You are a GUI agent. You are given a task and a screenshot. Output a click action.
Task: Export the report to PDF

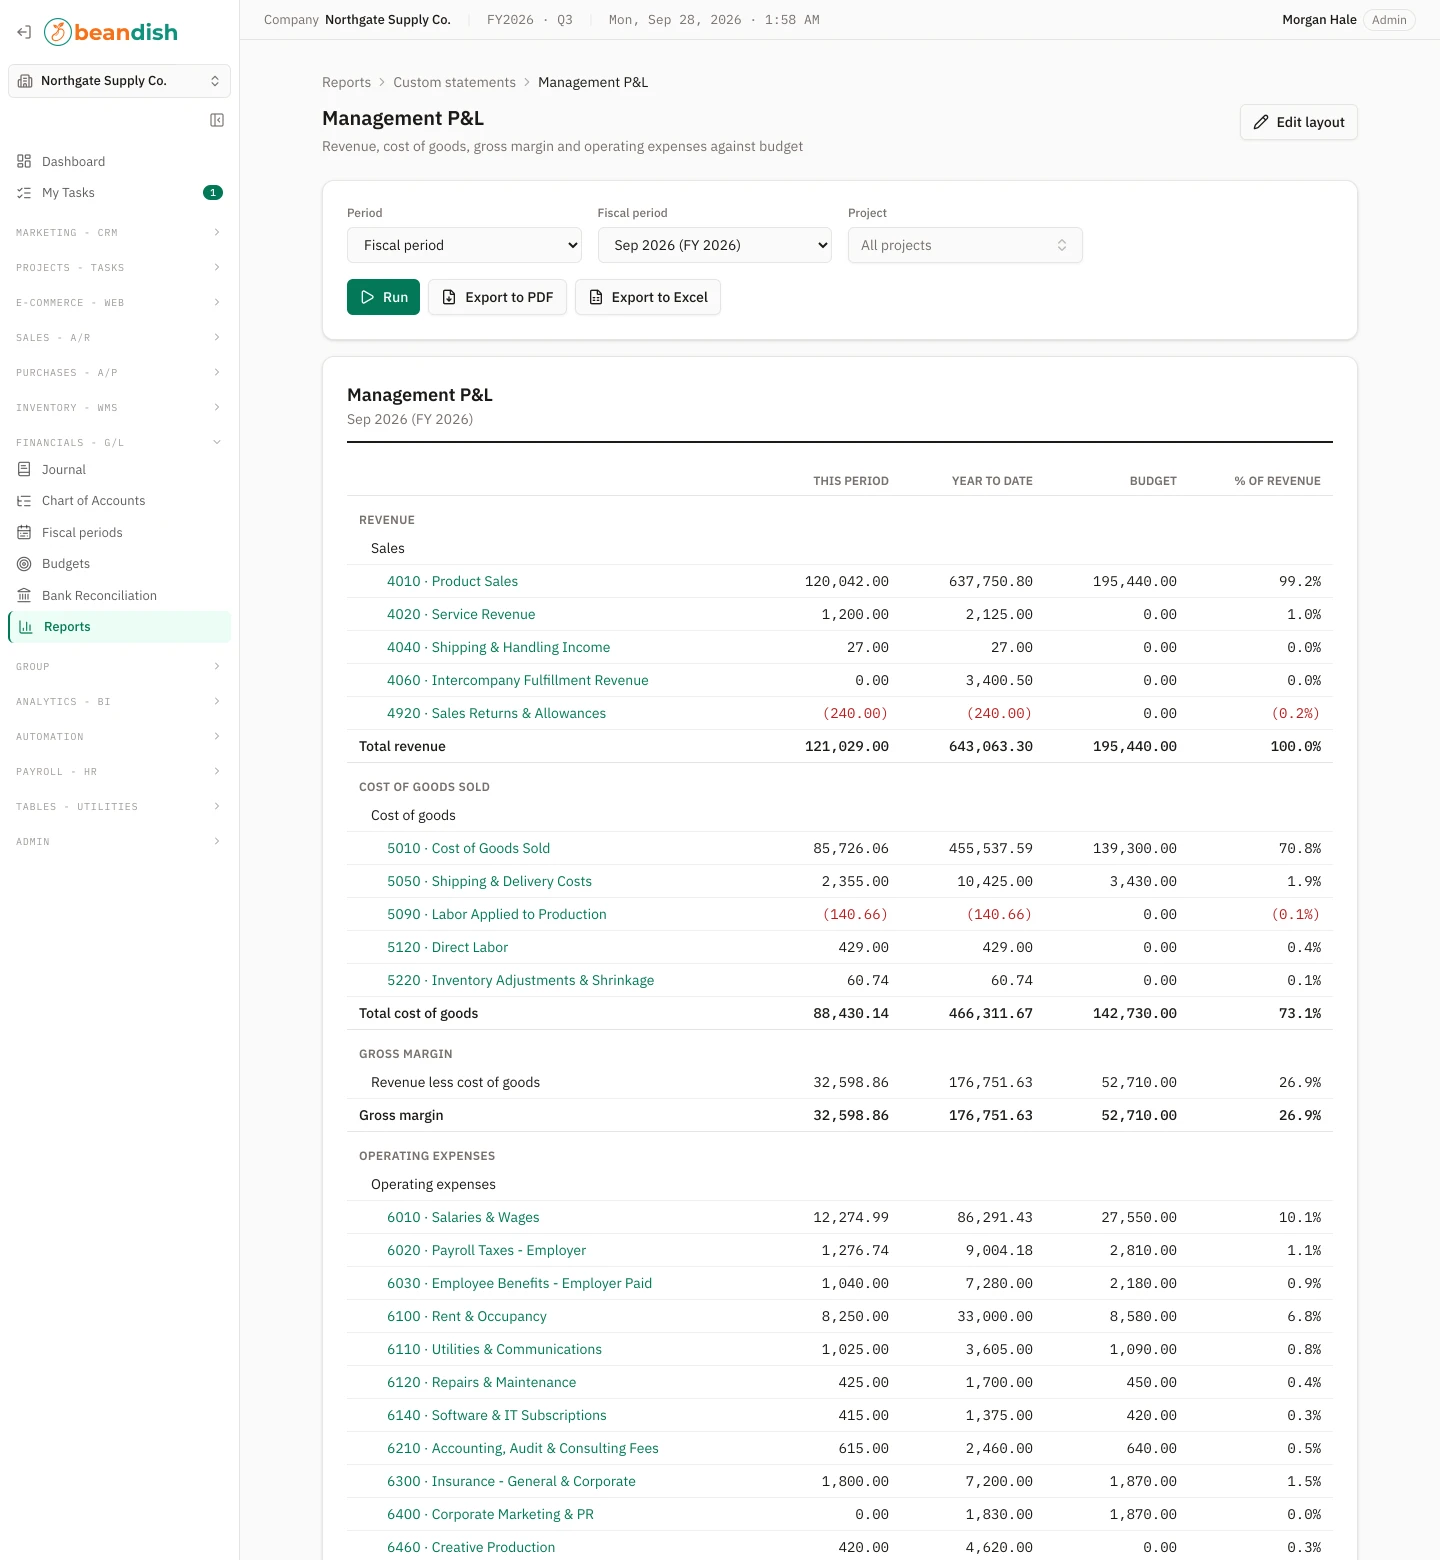click(x=498, y=297)
